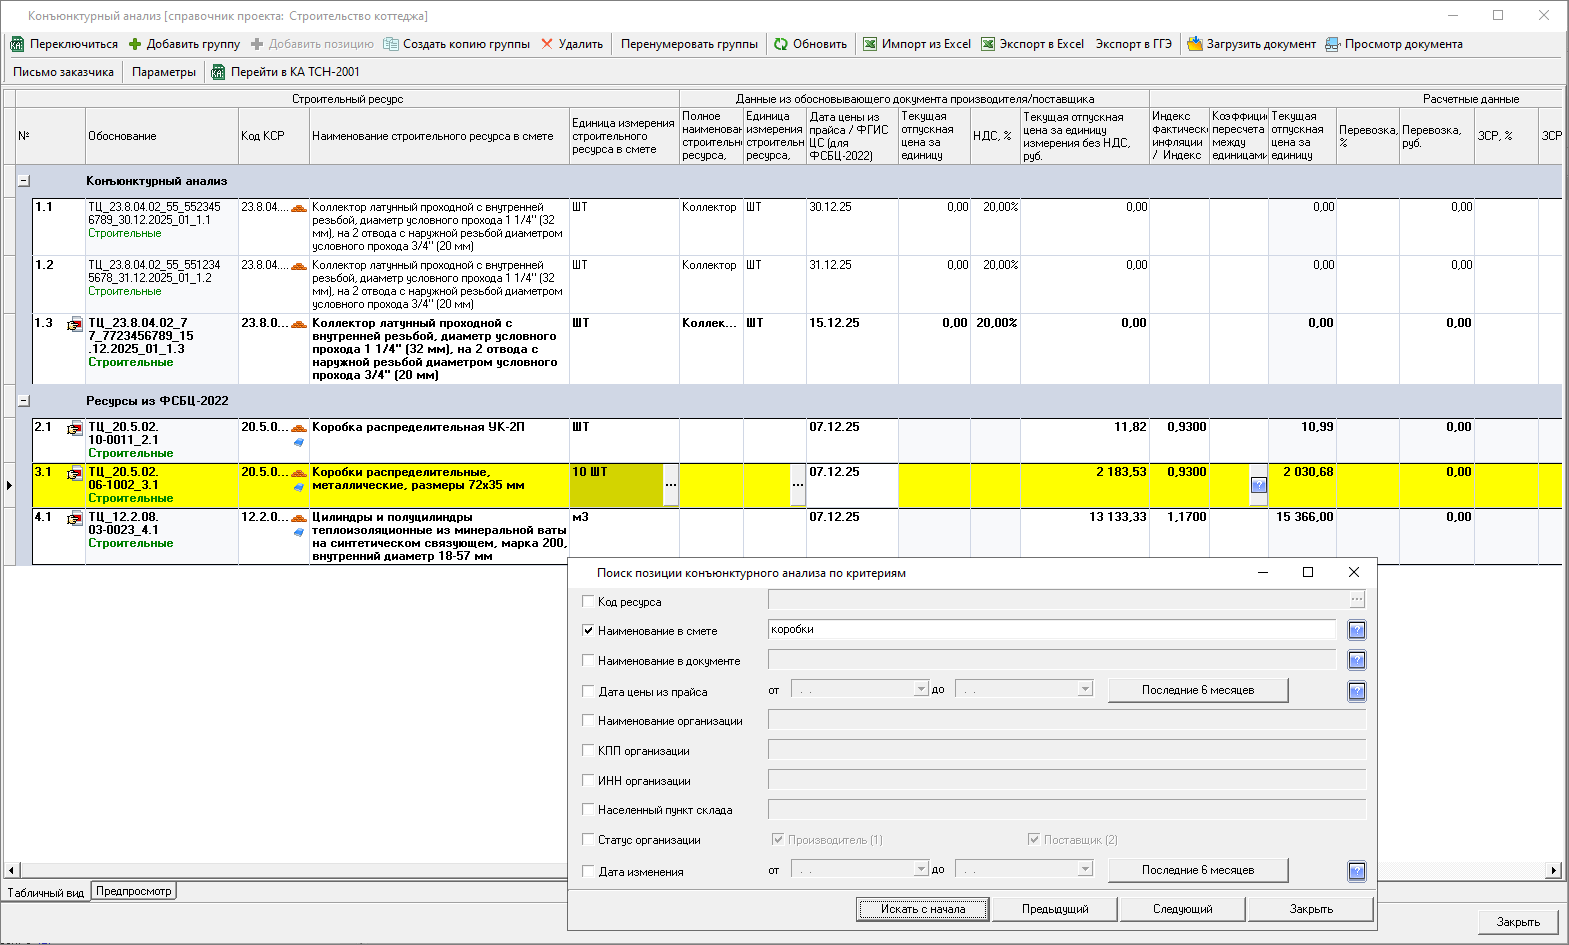The height and width of the screenshot is (945, 1569).
Task: Click the Delete red X icon
Action: pos(547,44)
